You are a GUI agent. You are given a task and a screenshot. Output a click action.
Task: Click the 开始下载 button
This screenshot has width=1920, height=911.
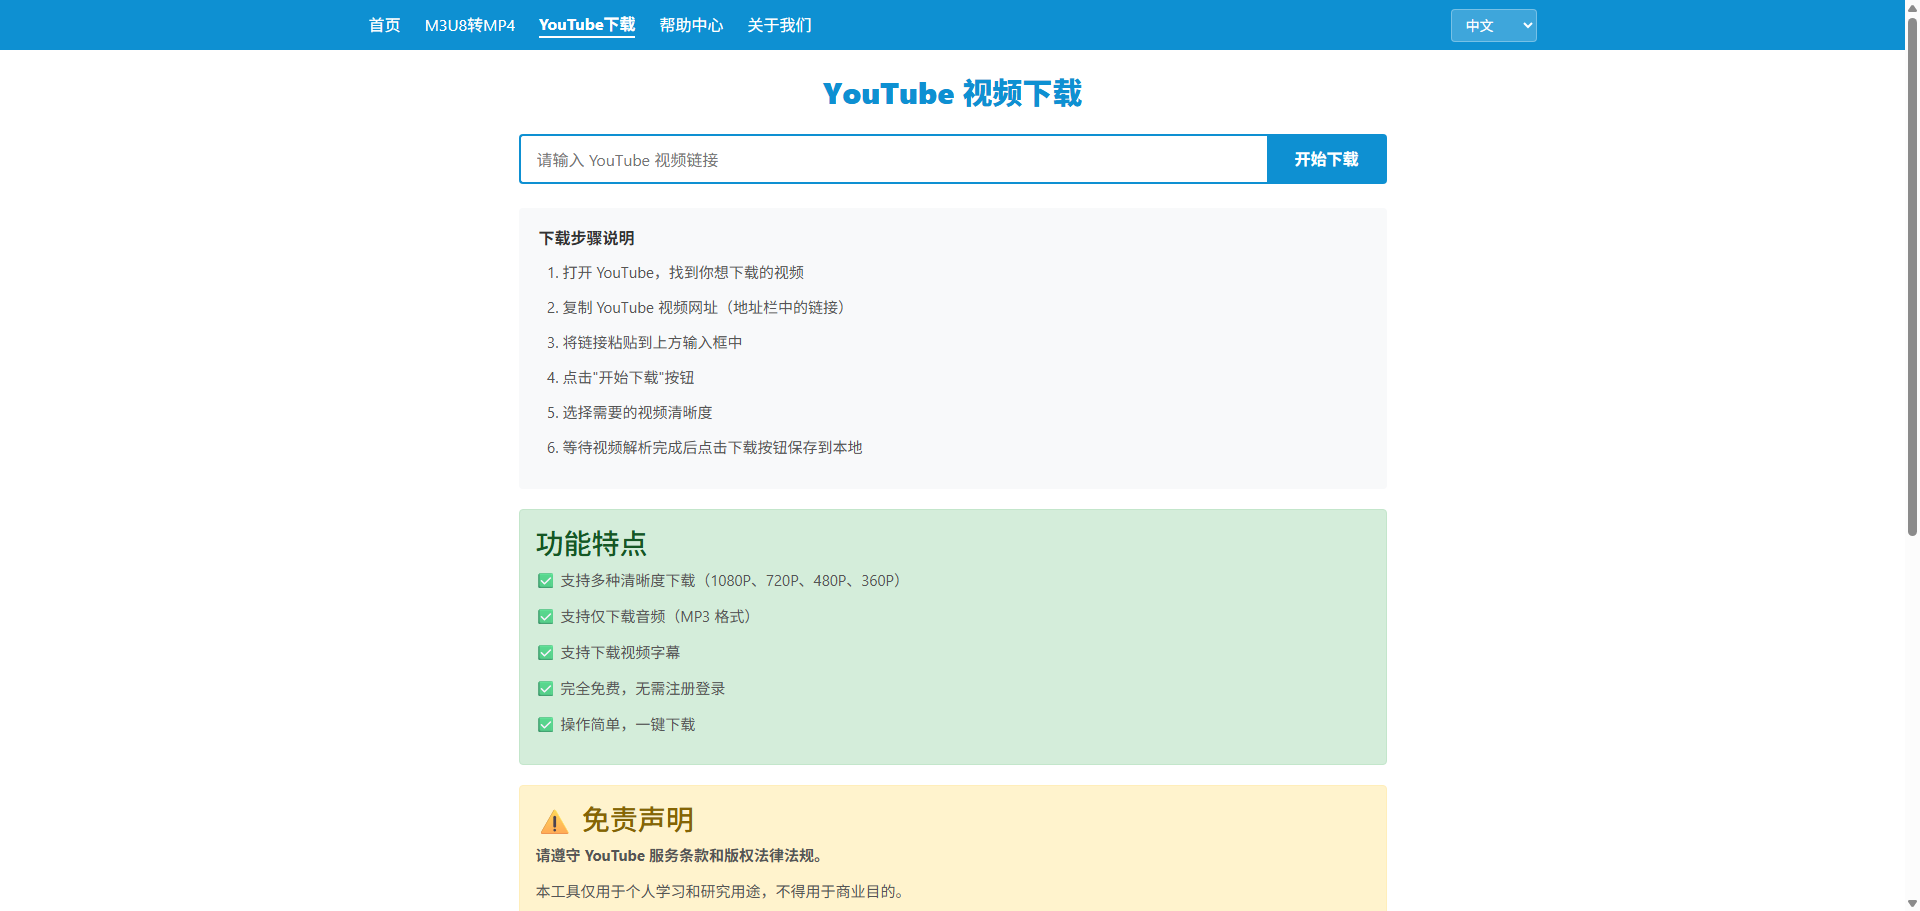tap(1326, 158)
